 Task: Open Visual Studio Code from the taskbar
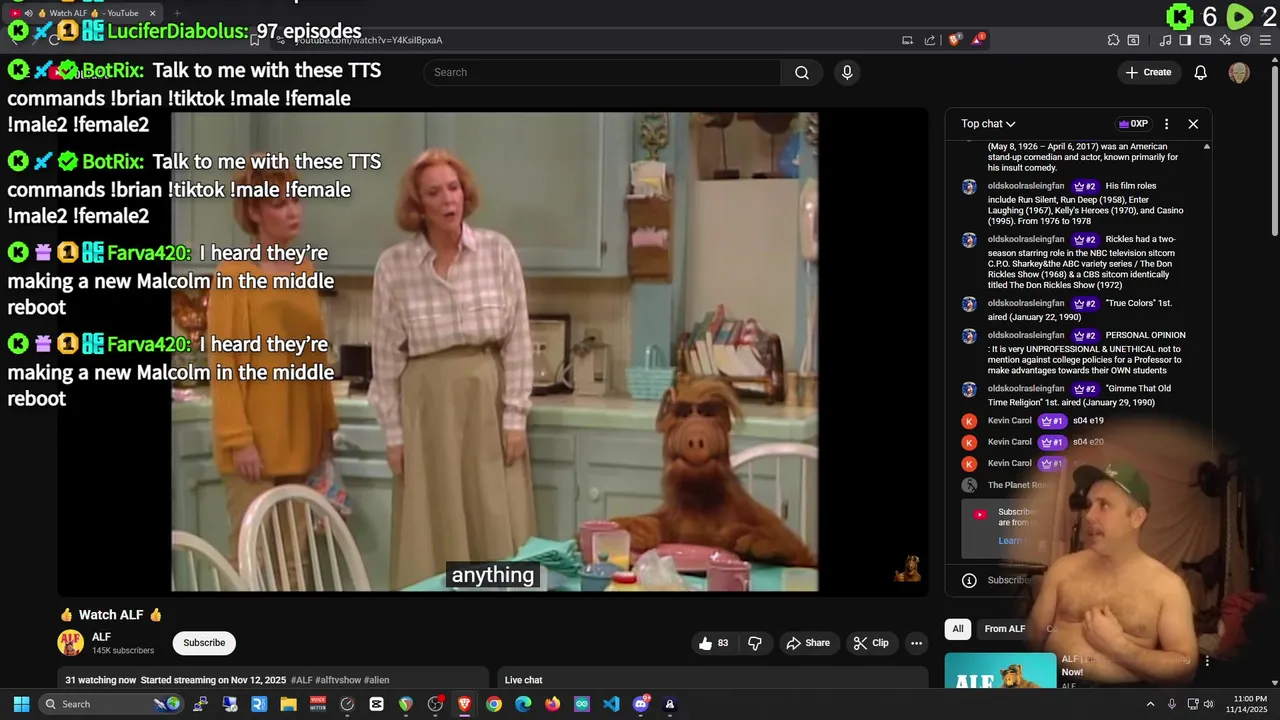point(611,704)
